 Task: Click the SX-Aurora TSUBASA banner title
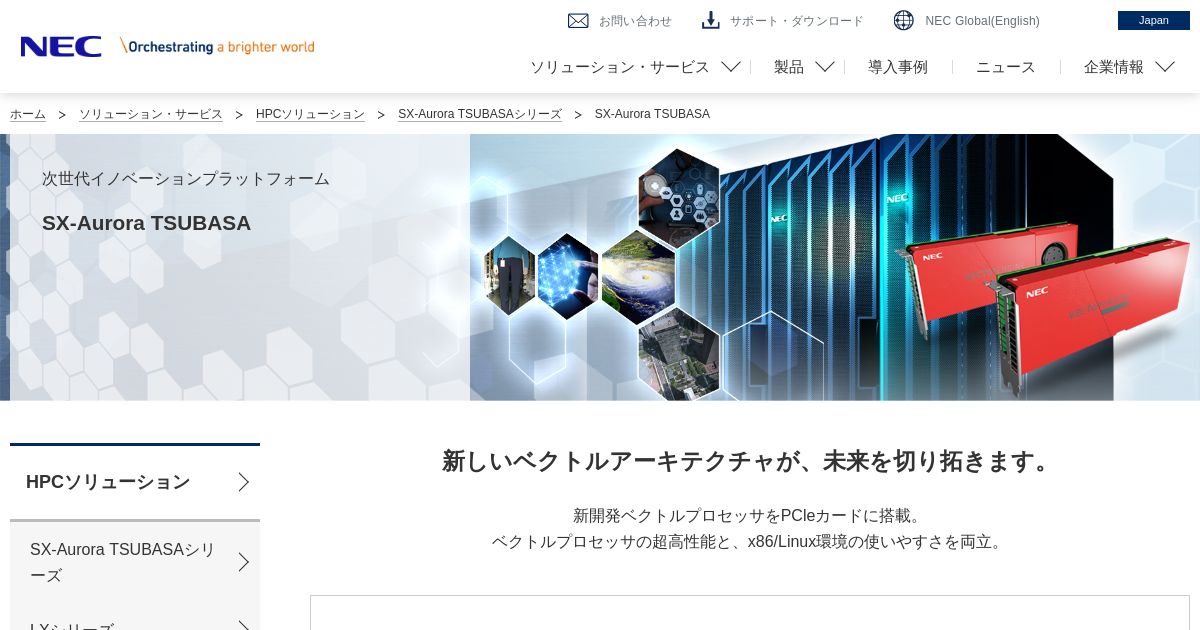point(146,223)
